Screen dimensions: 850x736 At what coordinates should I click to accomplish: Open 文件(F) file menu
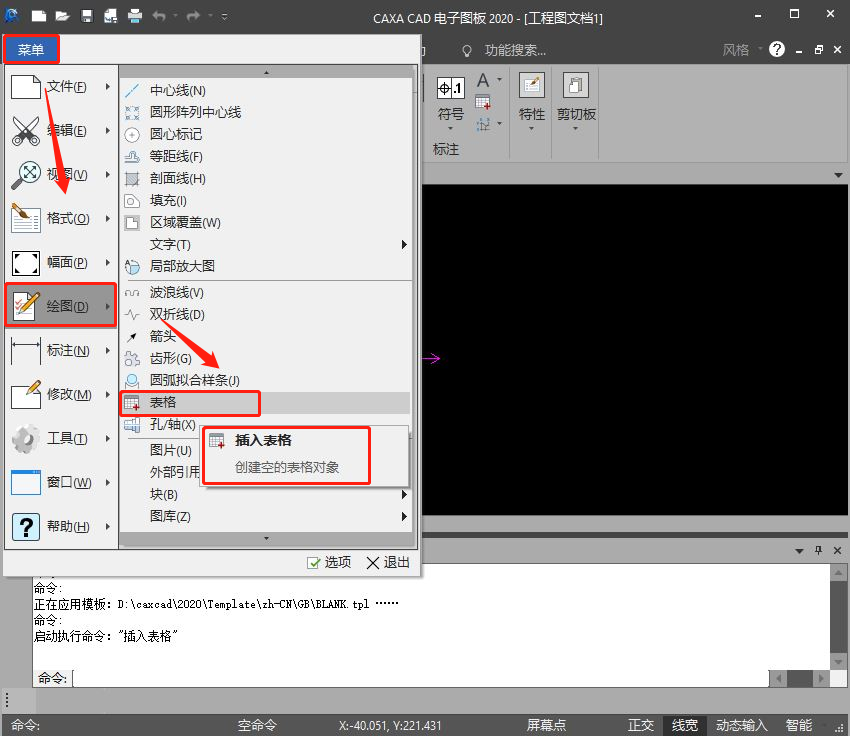click(x=61, y=87)
